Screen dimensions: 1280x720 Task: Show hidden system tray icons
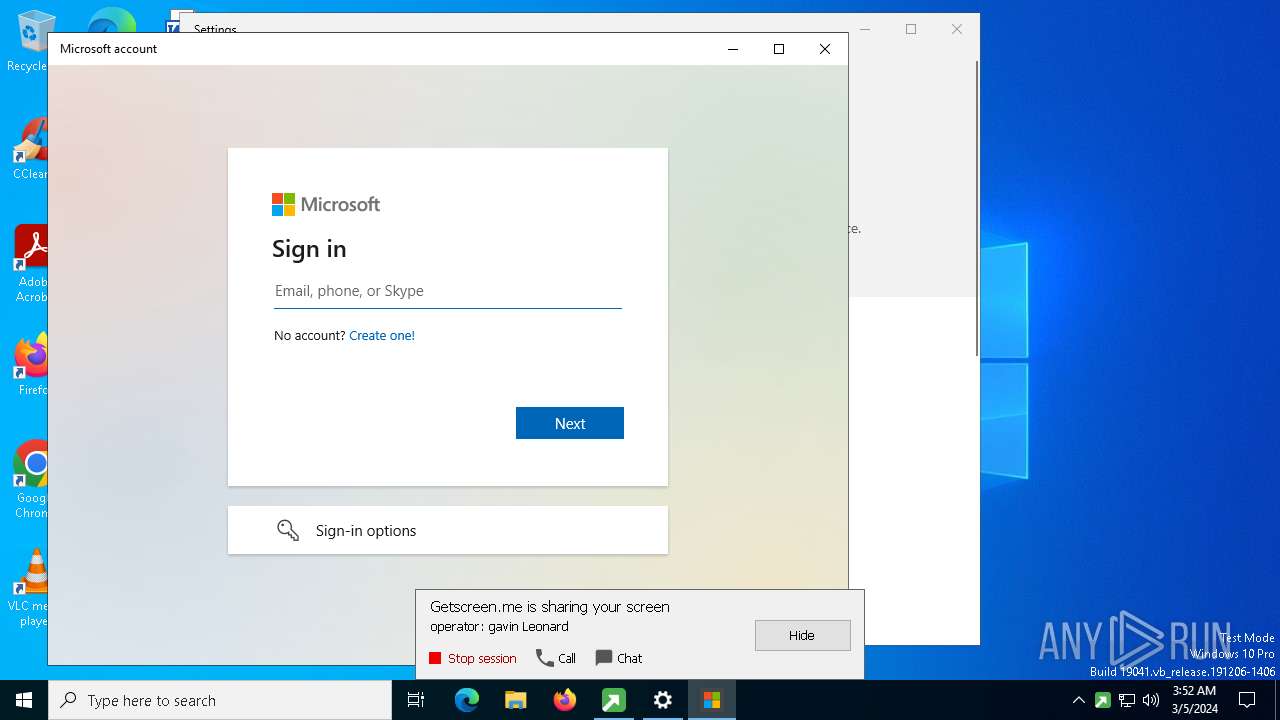1078,700
